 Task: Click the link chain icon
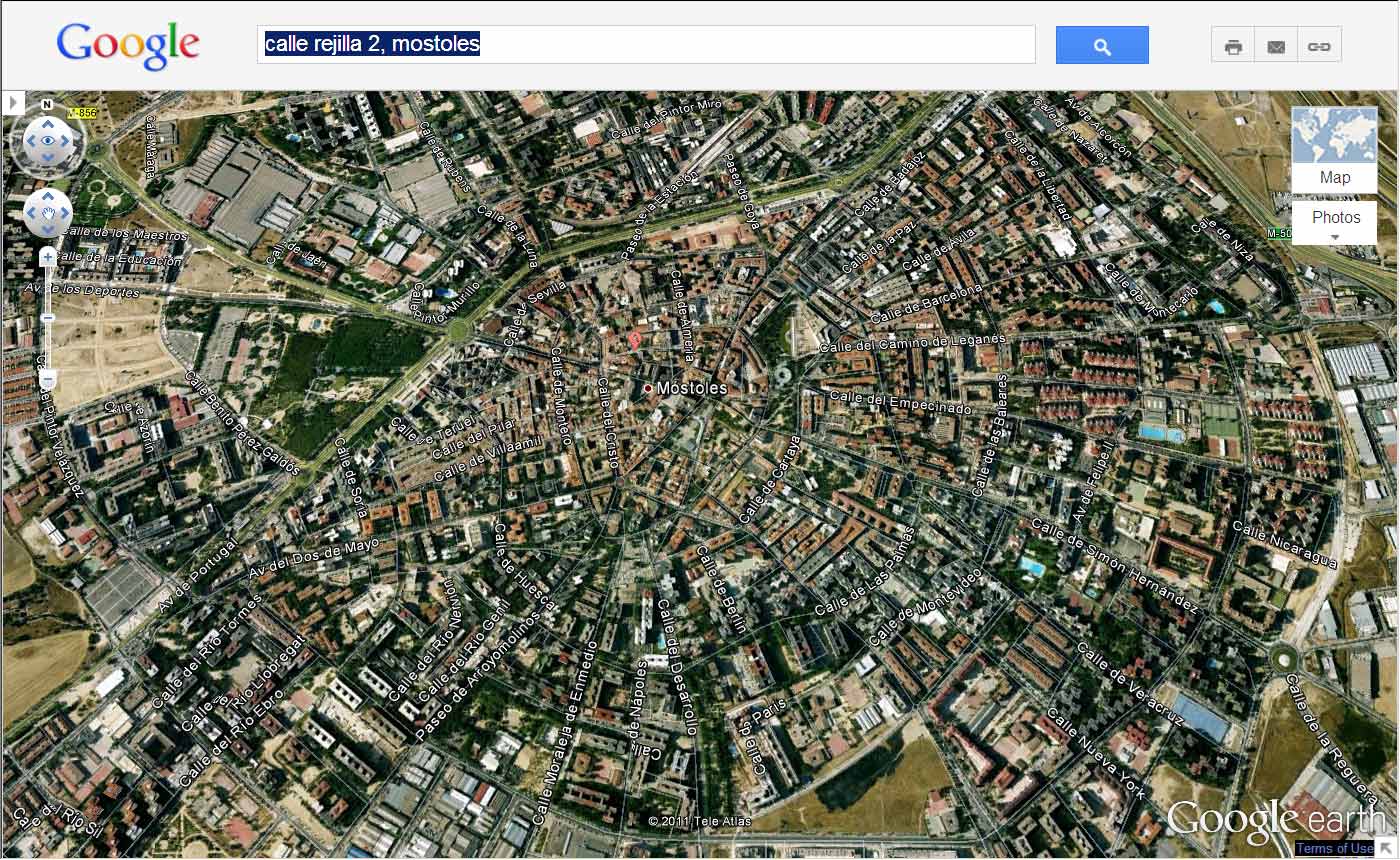click(1319, 46)
